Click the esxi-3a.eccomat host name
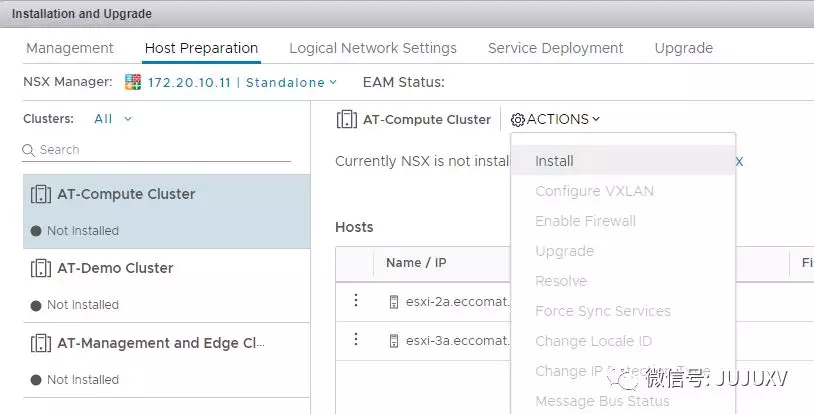Image resolution: width=814 pixels, height=414 pixels. point(458,341)
